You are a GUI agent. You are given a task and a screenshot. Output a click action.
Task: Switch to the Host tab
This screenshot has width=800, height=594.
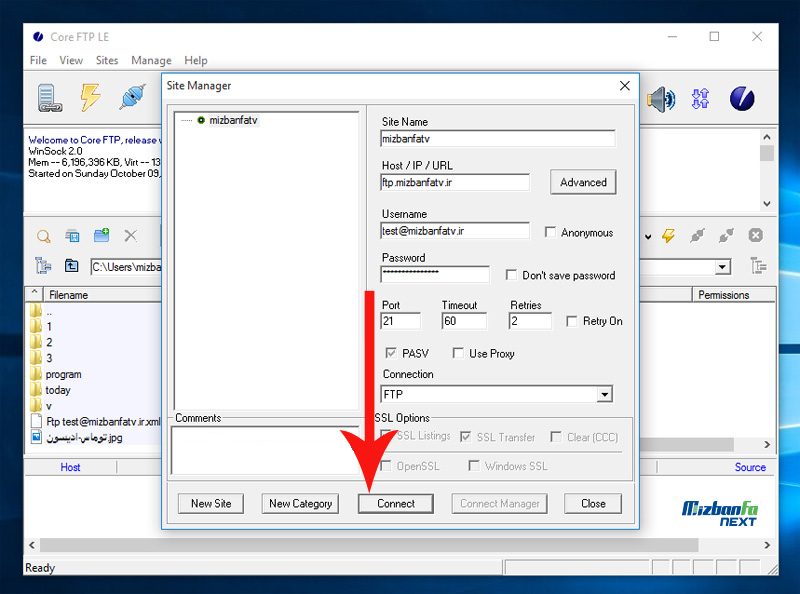tap(70, 467)
